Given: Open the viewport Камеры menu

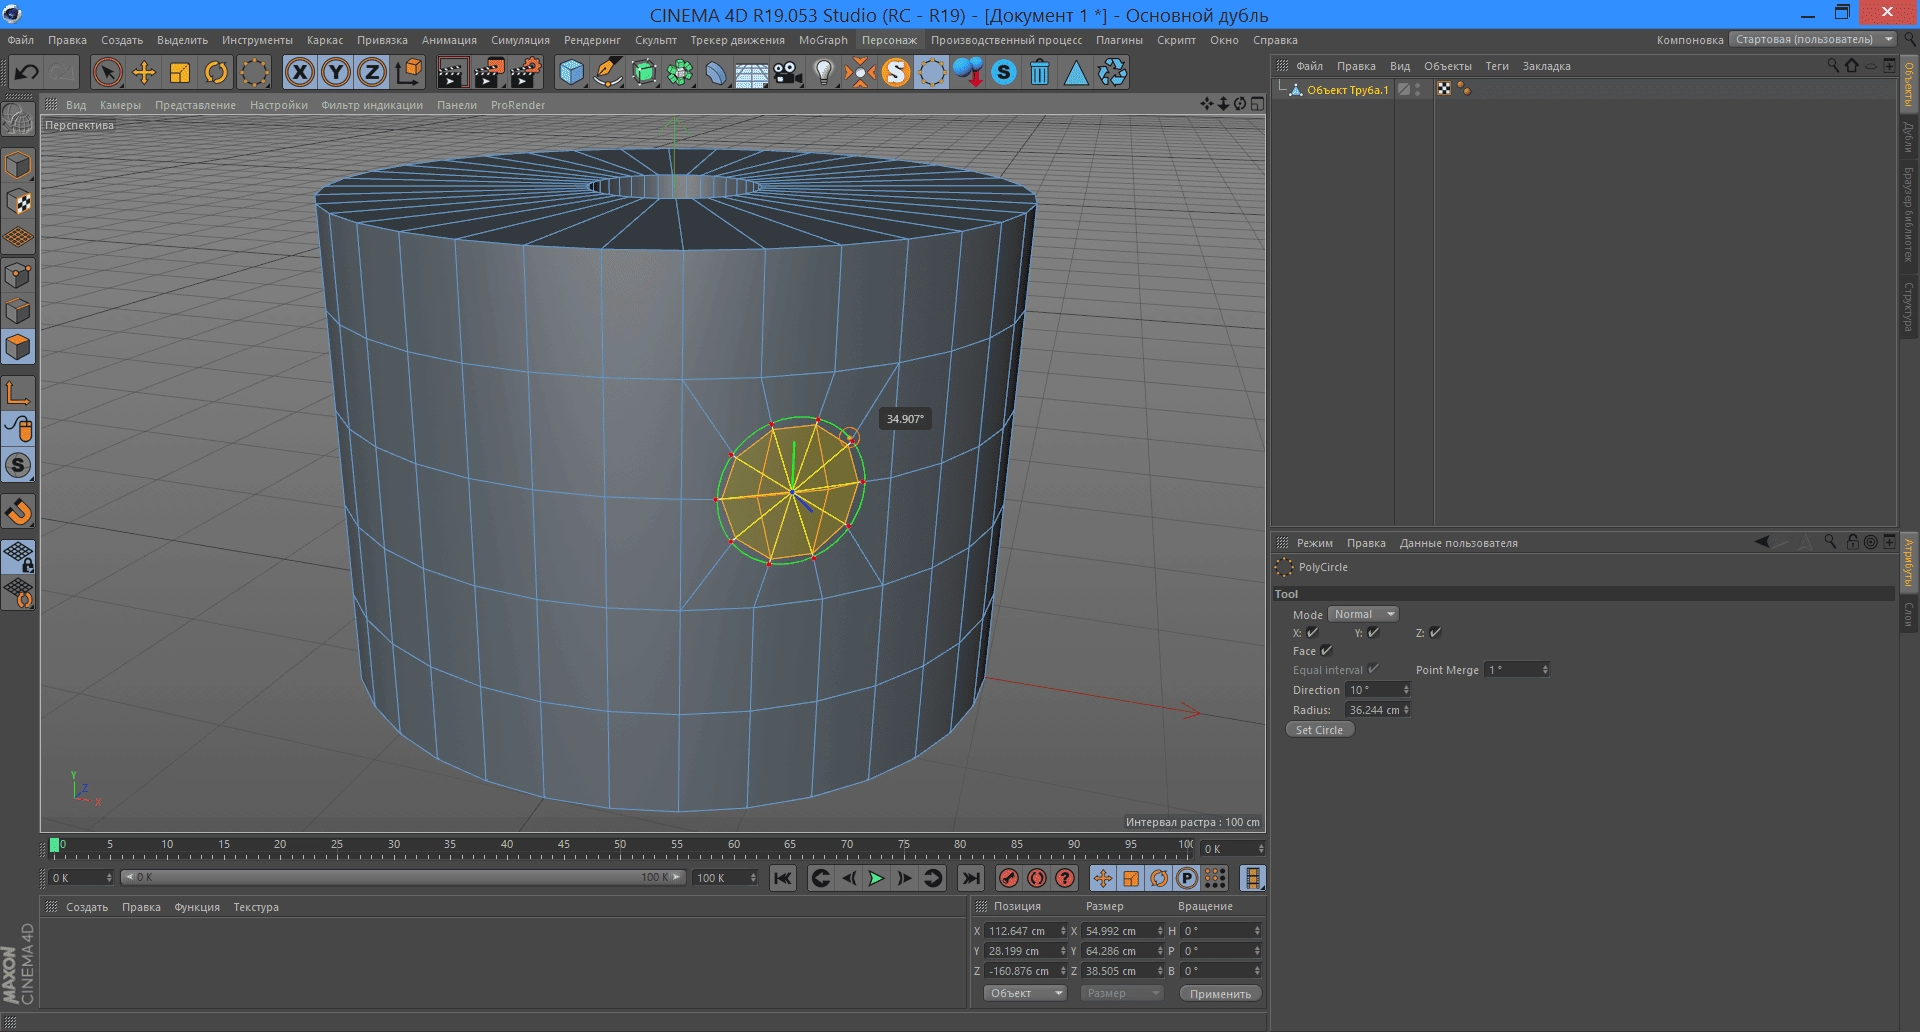Looking at the screenshot, I should [120, 105].
